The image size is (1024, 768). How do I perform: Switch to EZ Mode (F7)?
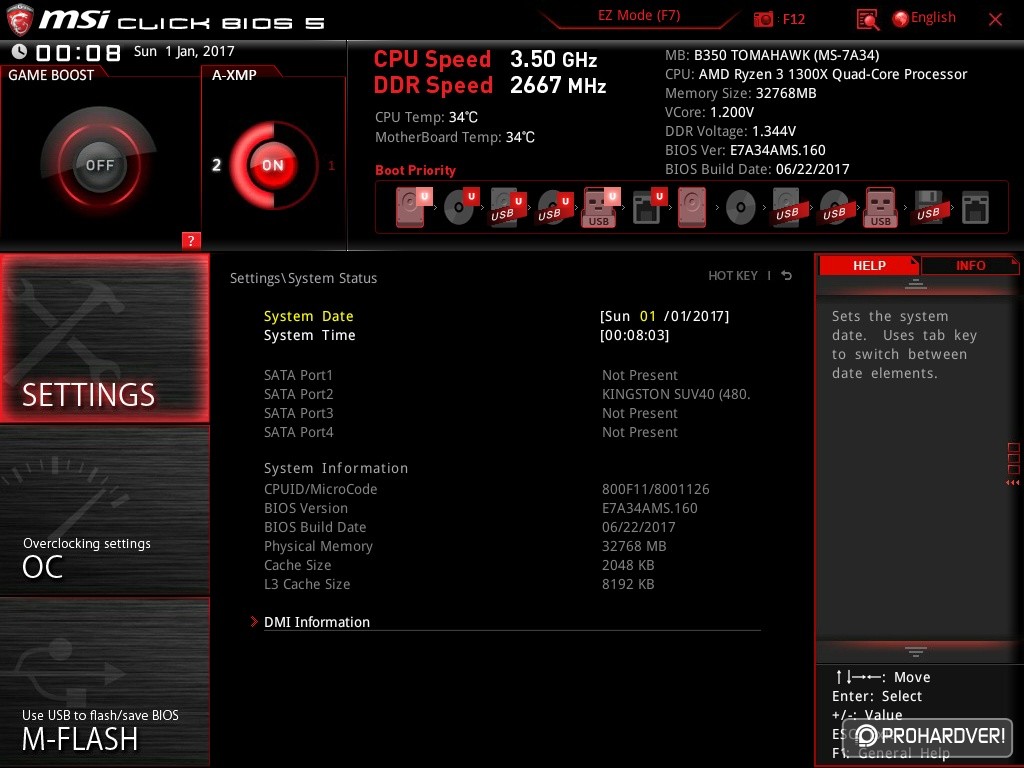pyautogui.click(x=639, y=16)
